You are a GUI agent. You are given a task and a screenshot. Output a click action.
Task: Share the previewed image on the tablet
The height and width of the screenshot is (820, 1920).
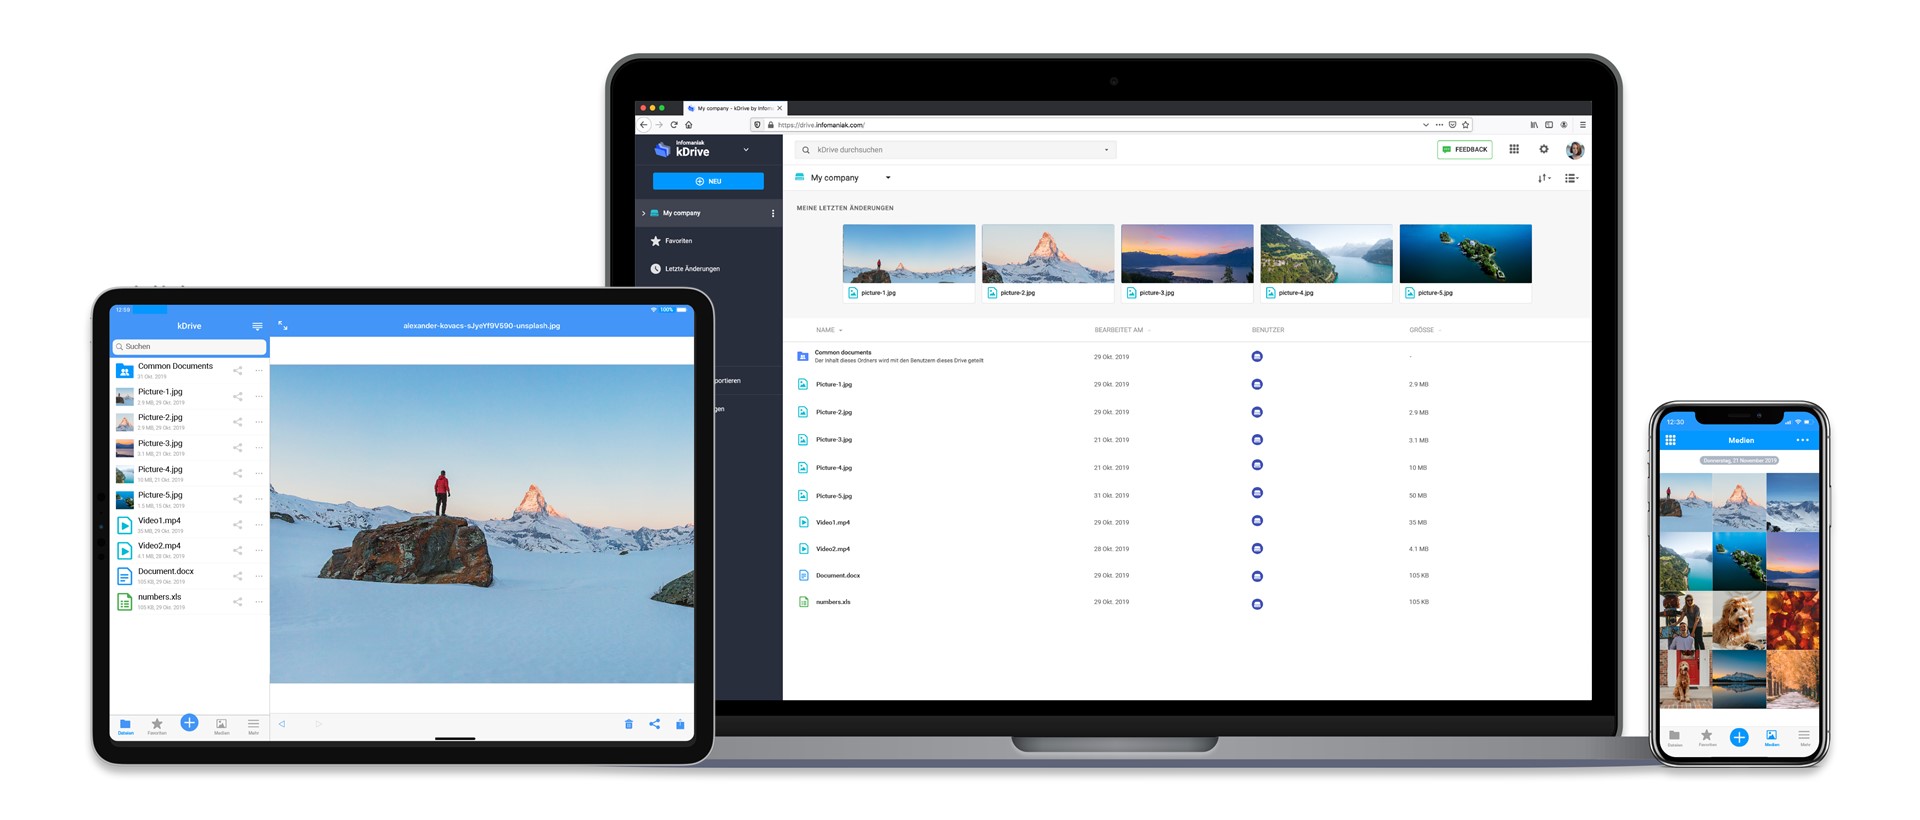pos(654,724)
